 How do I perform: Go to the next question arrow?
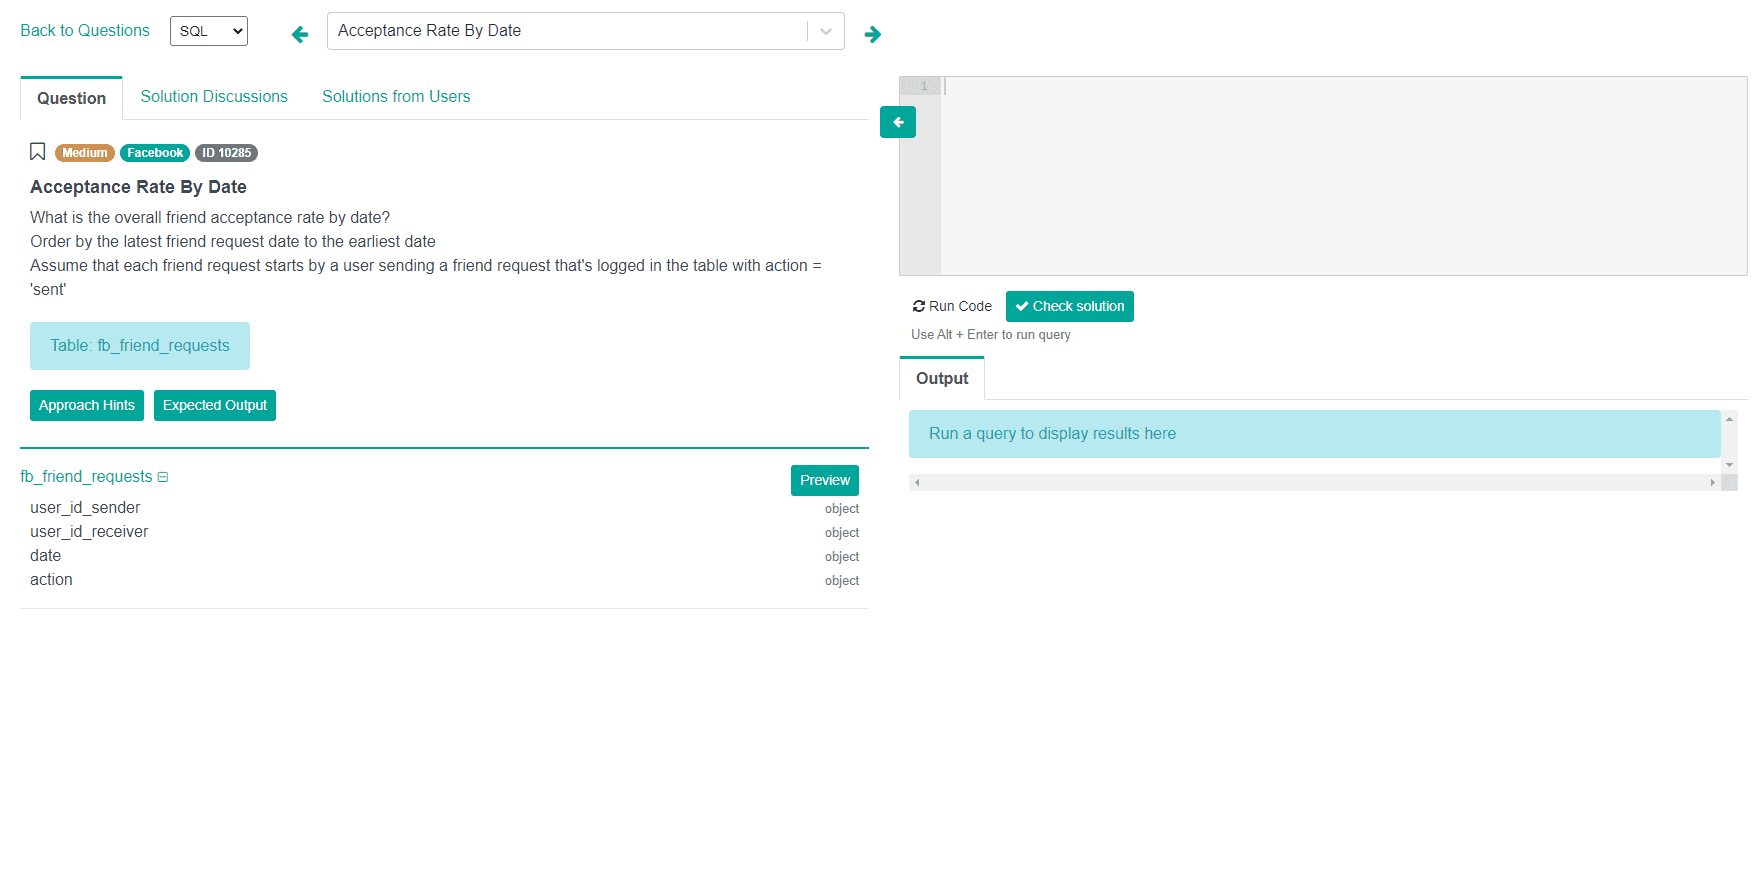tap(873, 35)
